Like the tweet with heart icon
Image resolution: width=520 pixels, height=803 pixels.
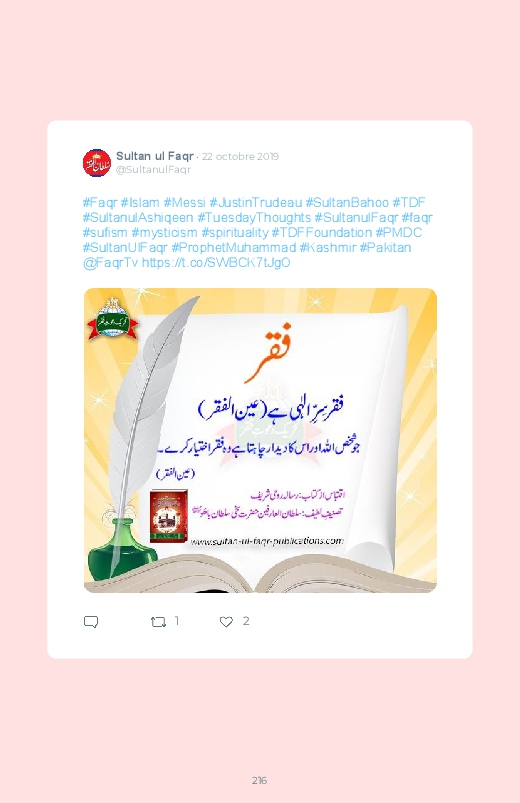click(x=226, y=622)
